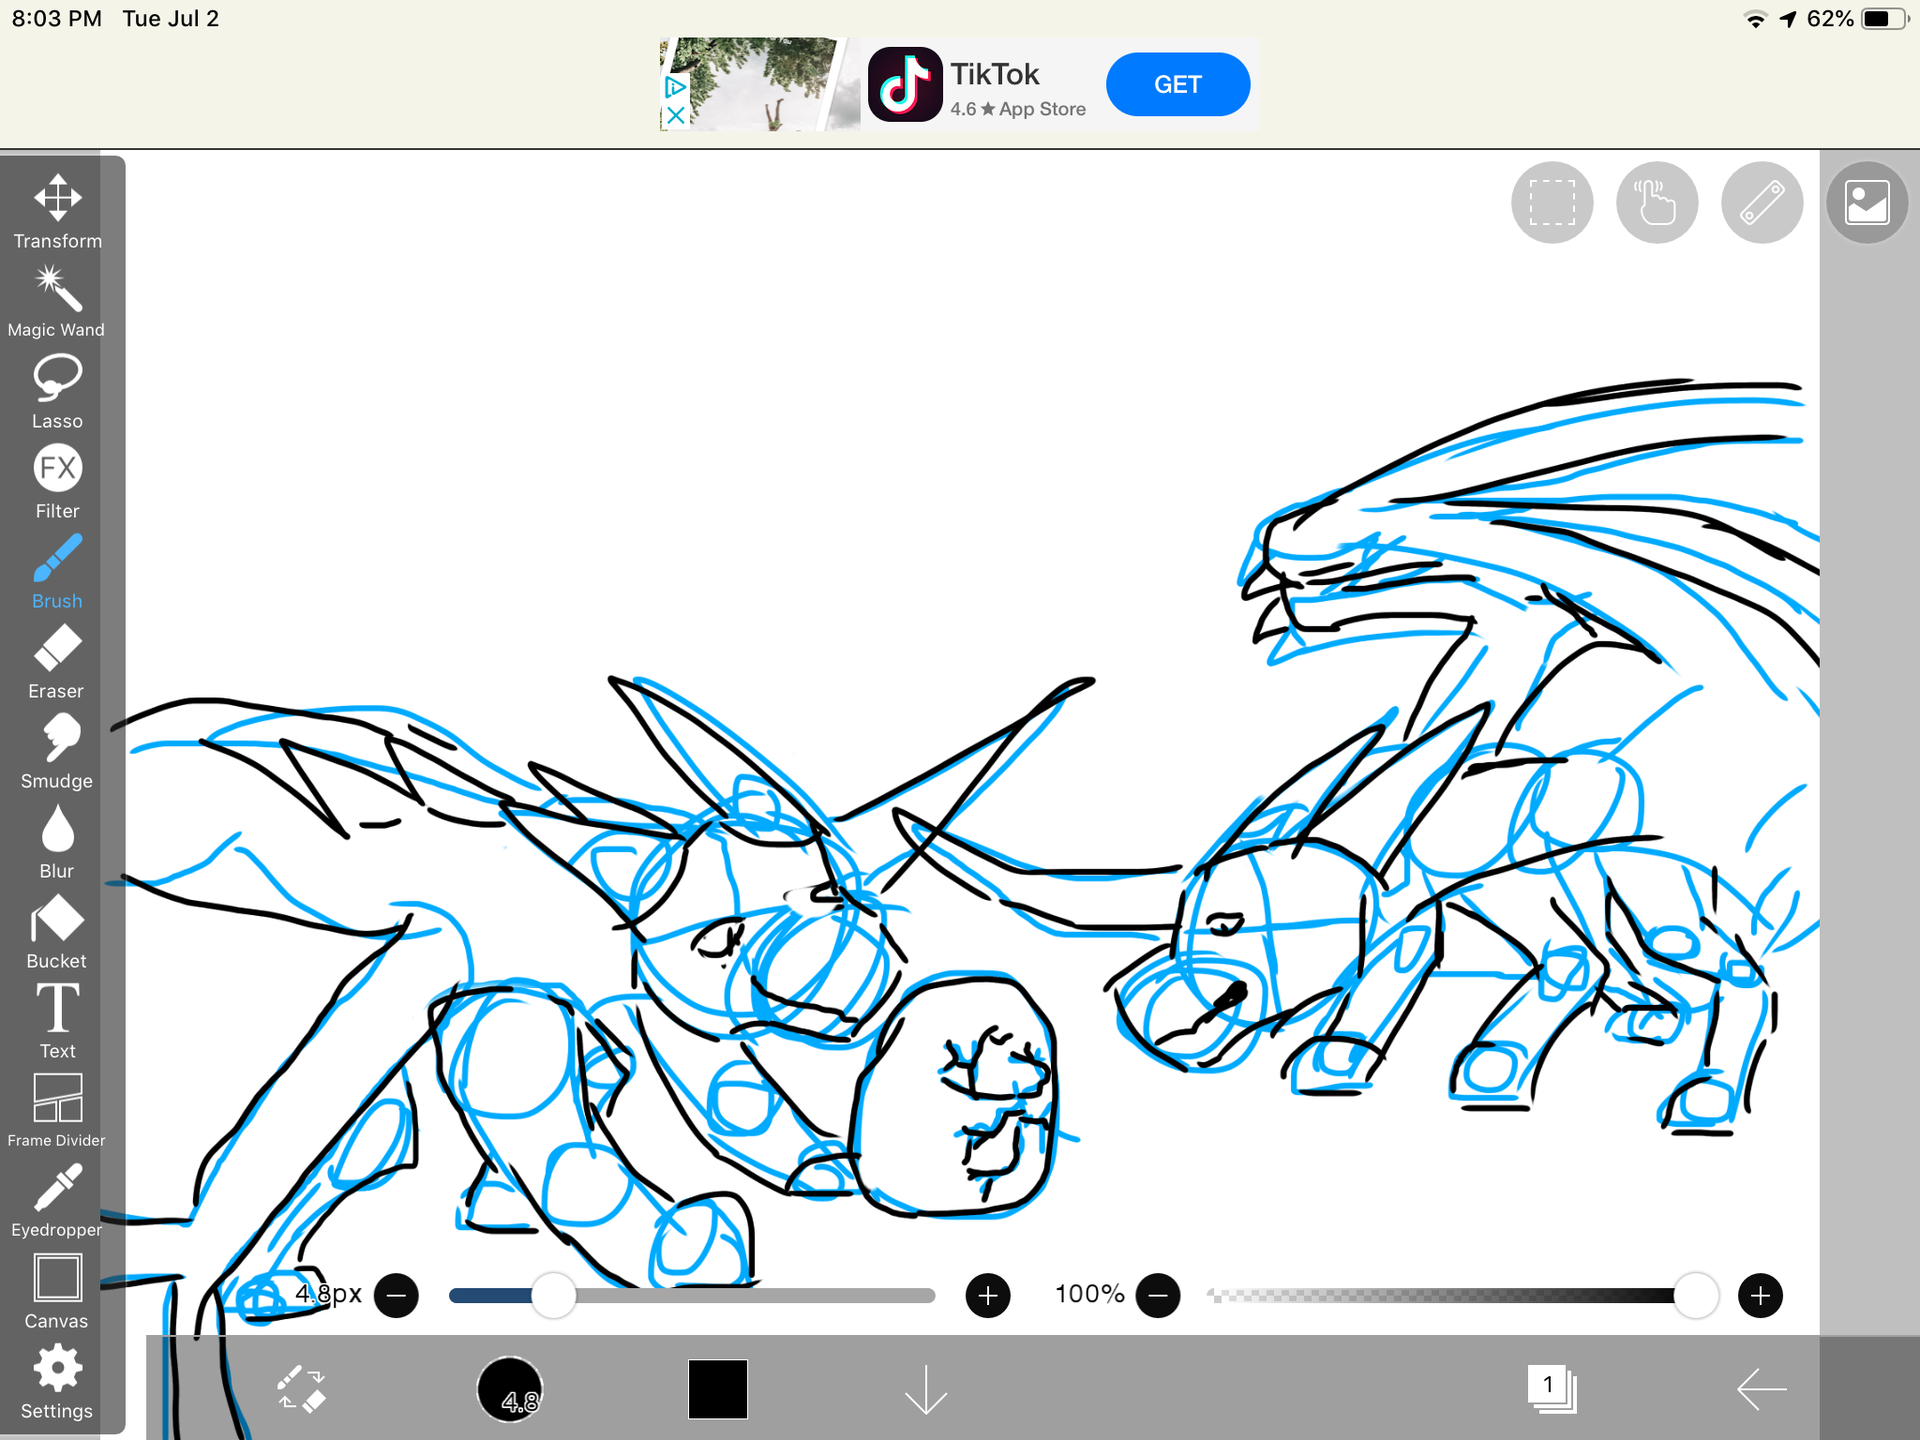
Task: Close the ad with X icon
Action: tap(676, 115)
